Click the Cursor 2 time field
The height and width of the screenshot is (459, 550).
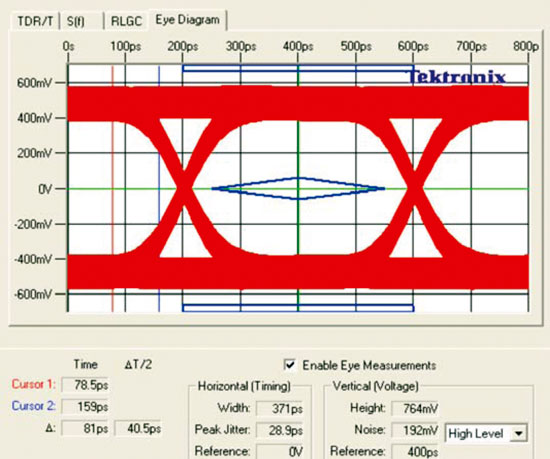[x=85, y=406]
